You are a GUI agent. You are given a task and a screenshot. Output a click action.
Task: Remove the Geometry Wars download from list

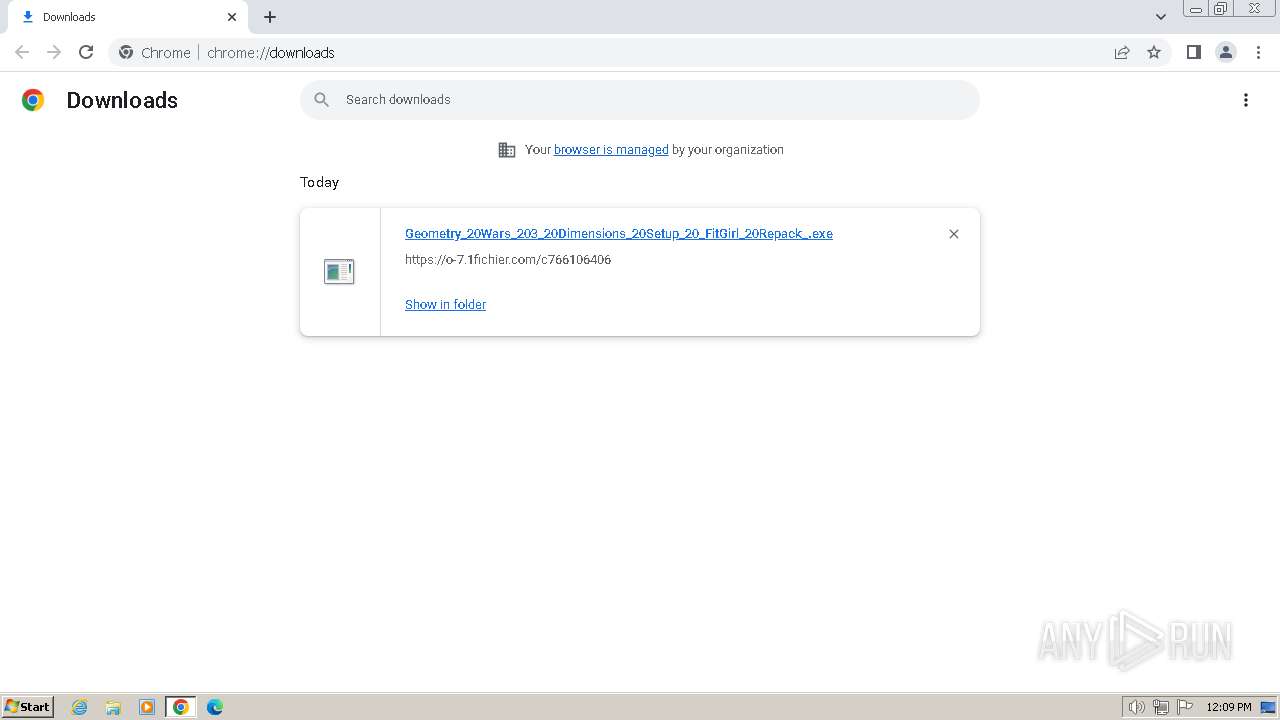[954, 234]
